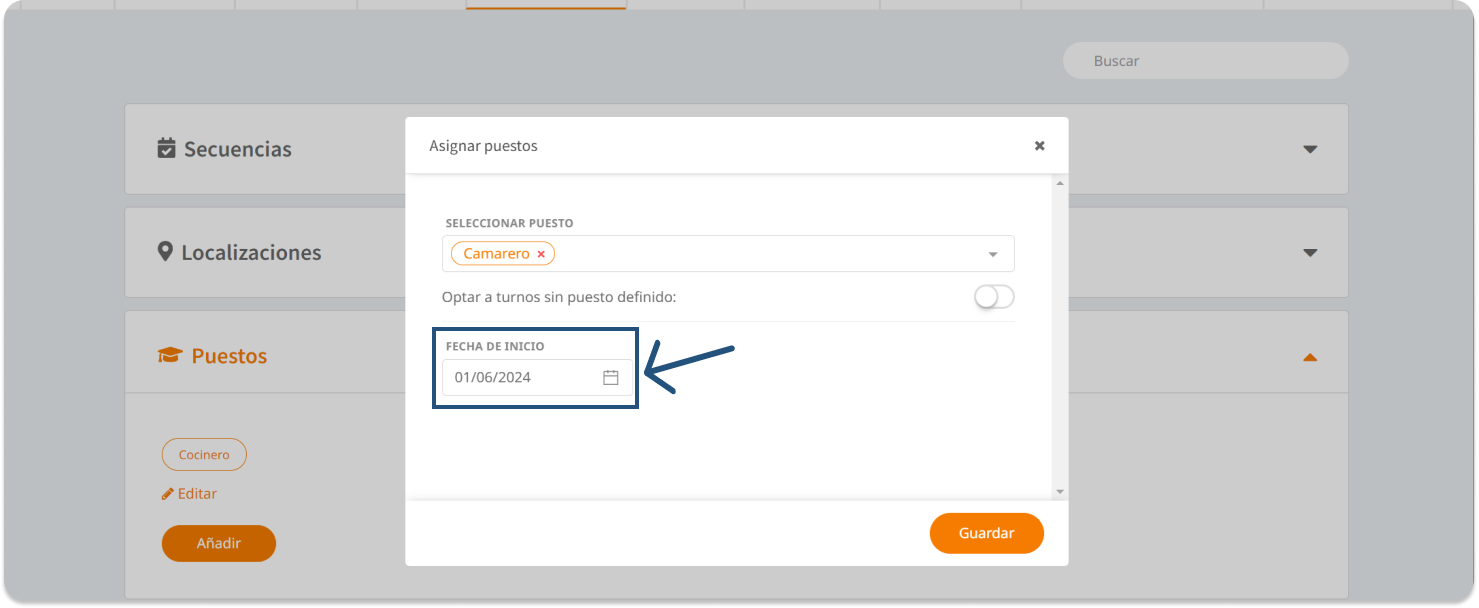This screenshot has height=608, width=1479.
Task: Close the Asignar puestos dialog
Action: 1039,146
